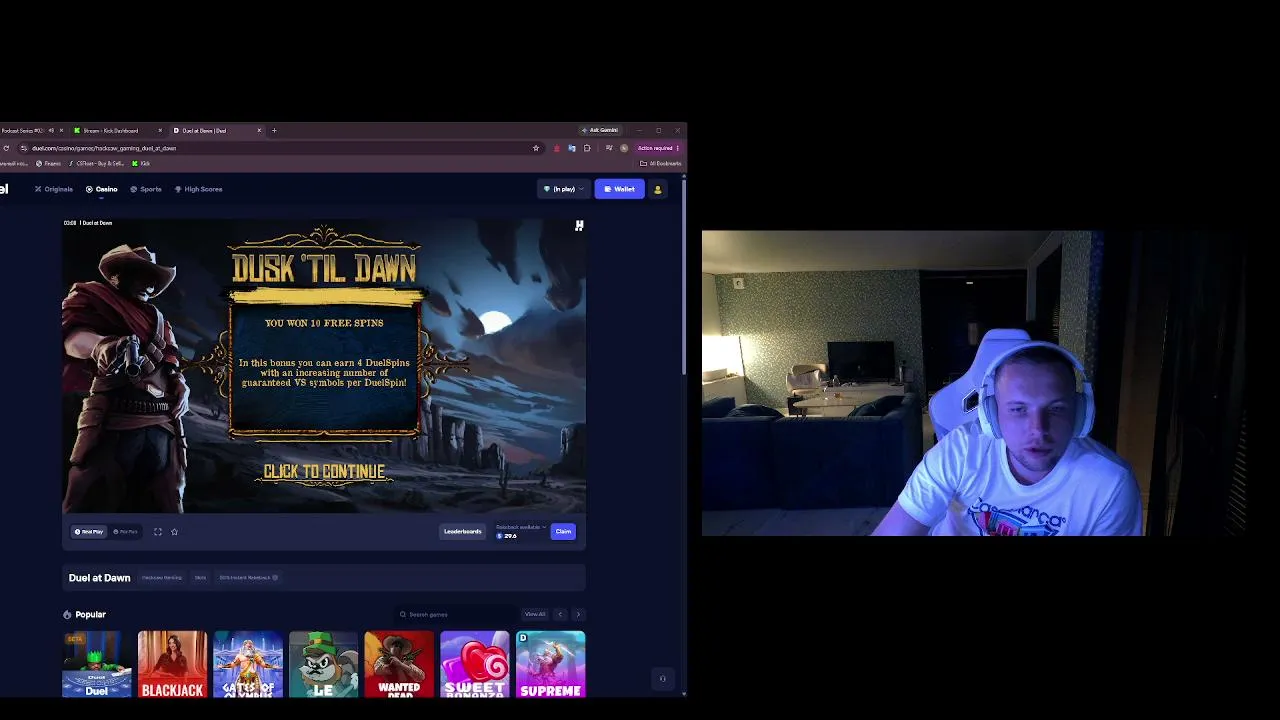Open the Sports nav tab
The image size is (1280, 720).
pos(146,189)
